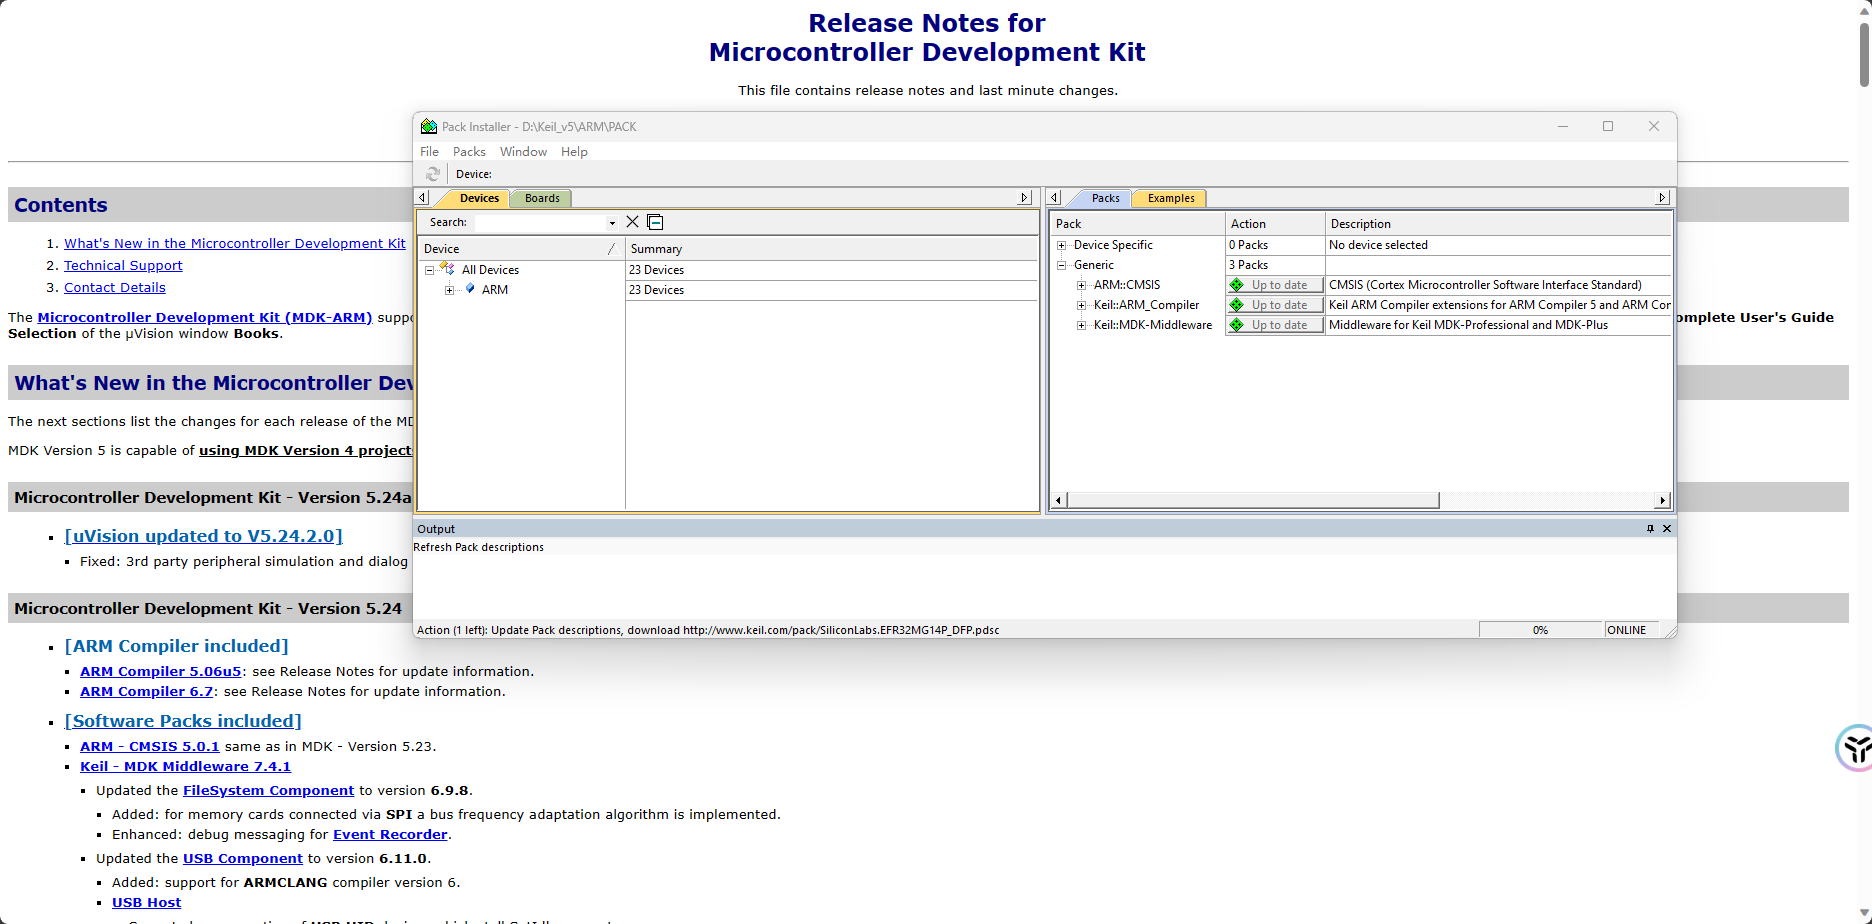Click the Technical Support link in Contents
1872x924 pixels.
point(123,265)
